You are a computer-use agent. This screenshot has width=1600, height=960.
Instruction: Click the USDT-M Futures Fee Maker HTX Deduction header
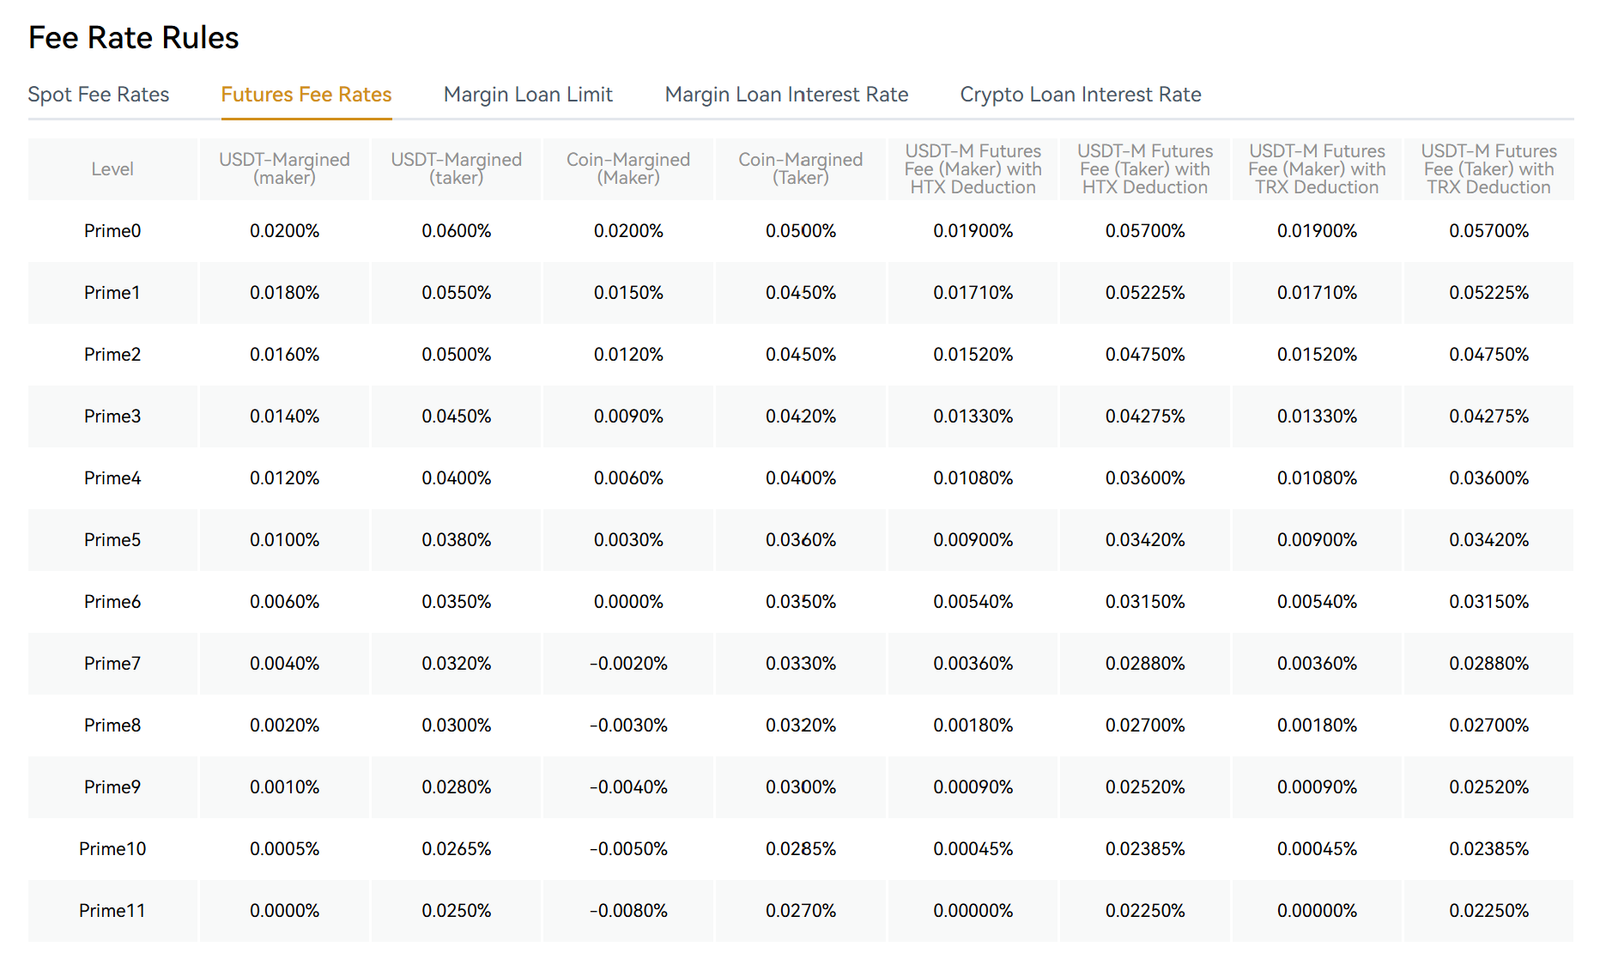973,169
